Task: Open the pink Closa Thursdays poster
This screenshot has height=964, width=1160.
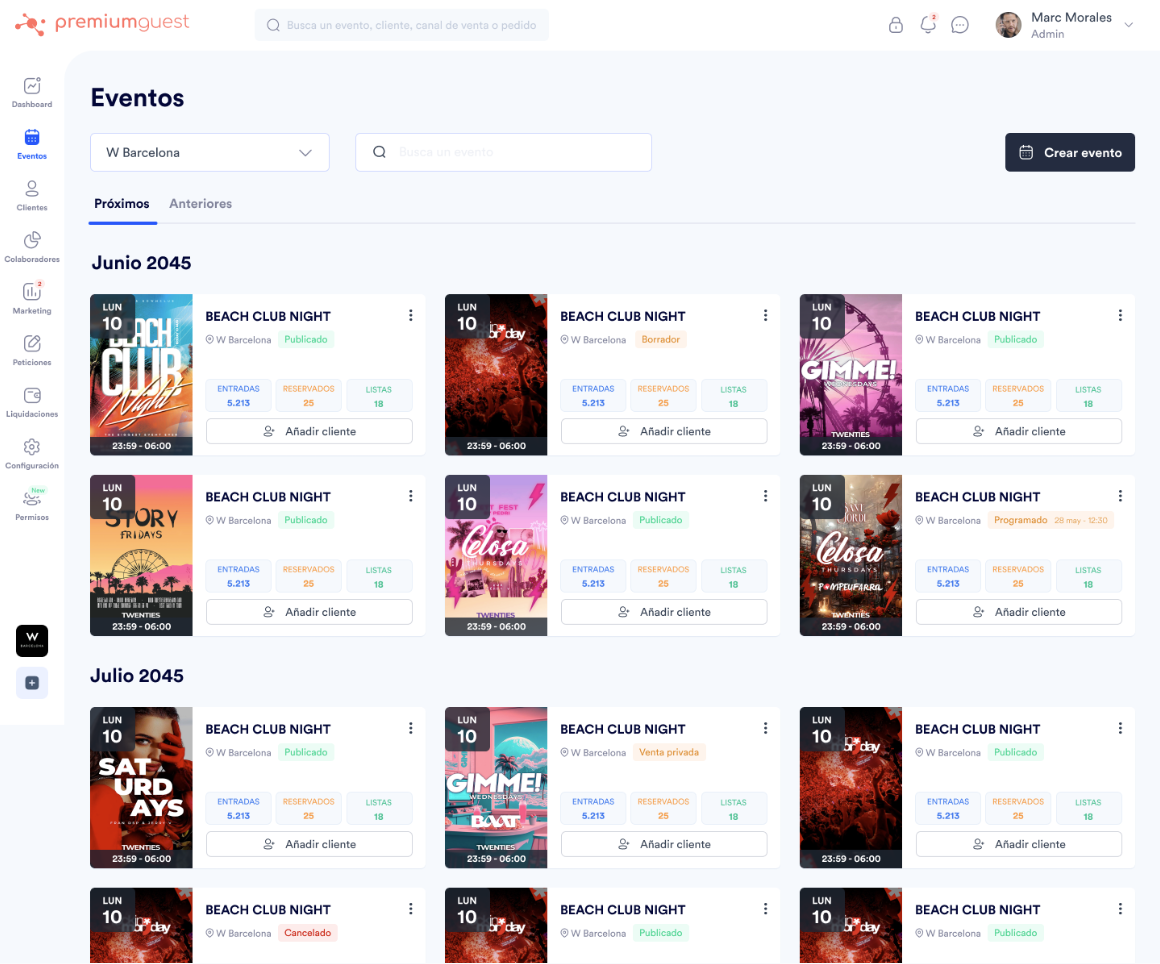Action: coord(496,555)
